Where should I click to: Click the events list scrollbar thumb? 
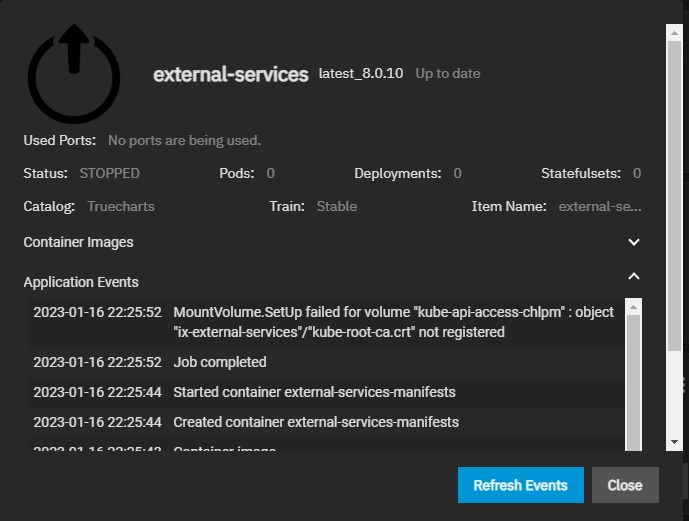point(633,380)
